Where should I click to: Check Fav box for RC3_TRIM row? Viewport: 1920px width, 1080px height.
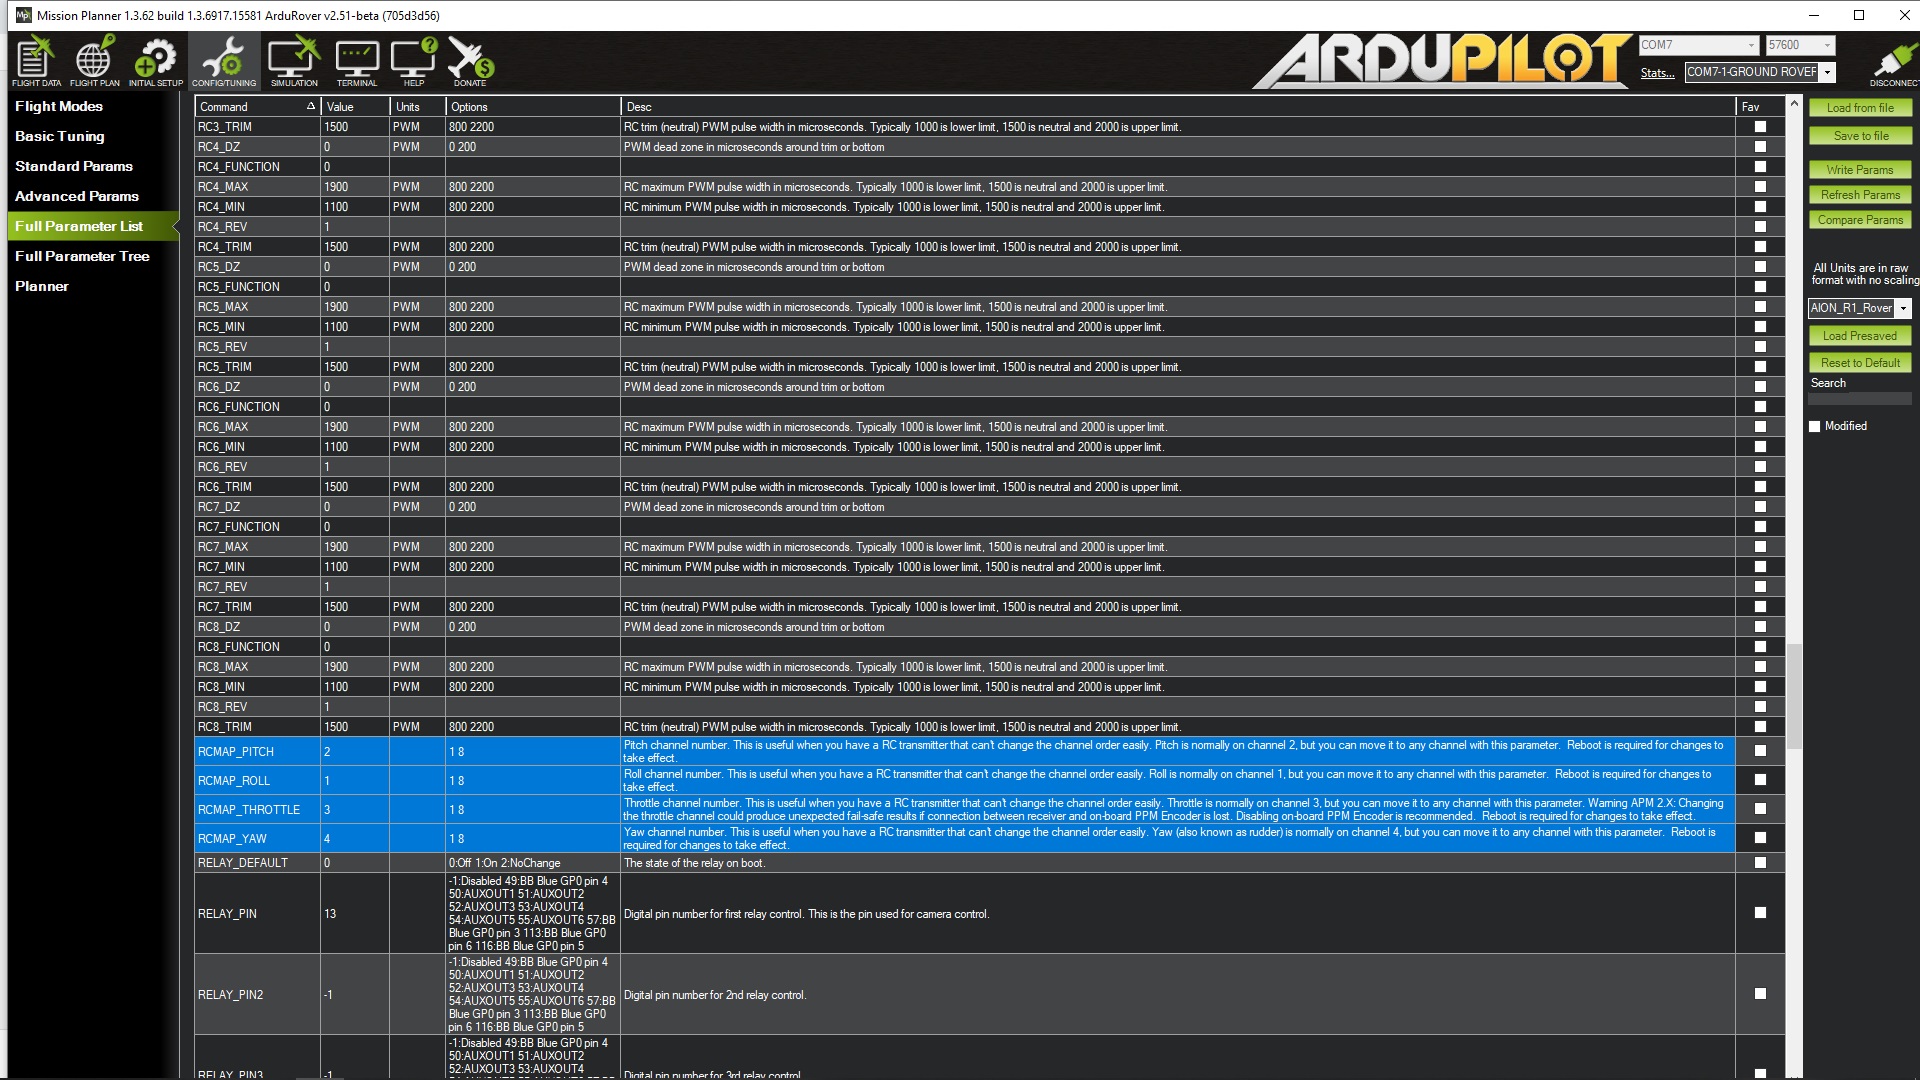coord(1760,127)
